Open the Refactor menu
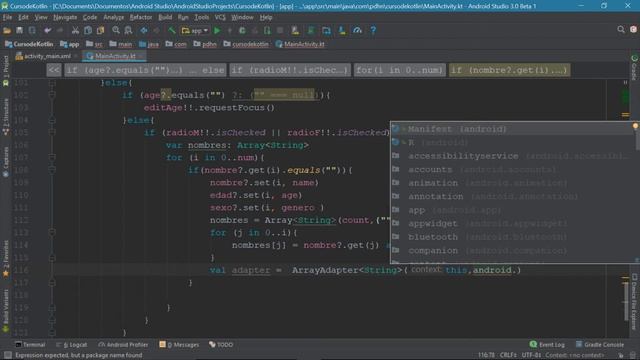 pyautogui.click(x=140, y=18)
